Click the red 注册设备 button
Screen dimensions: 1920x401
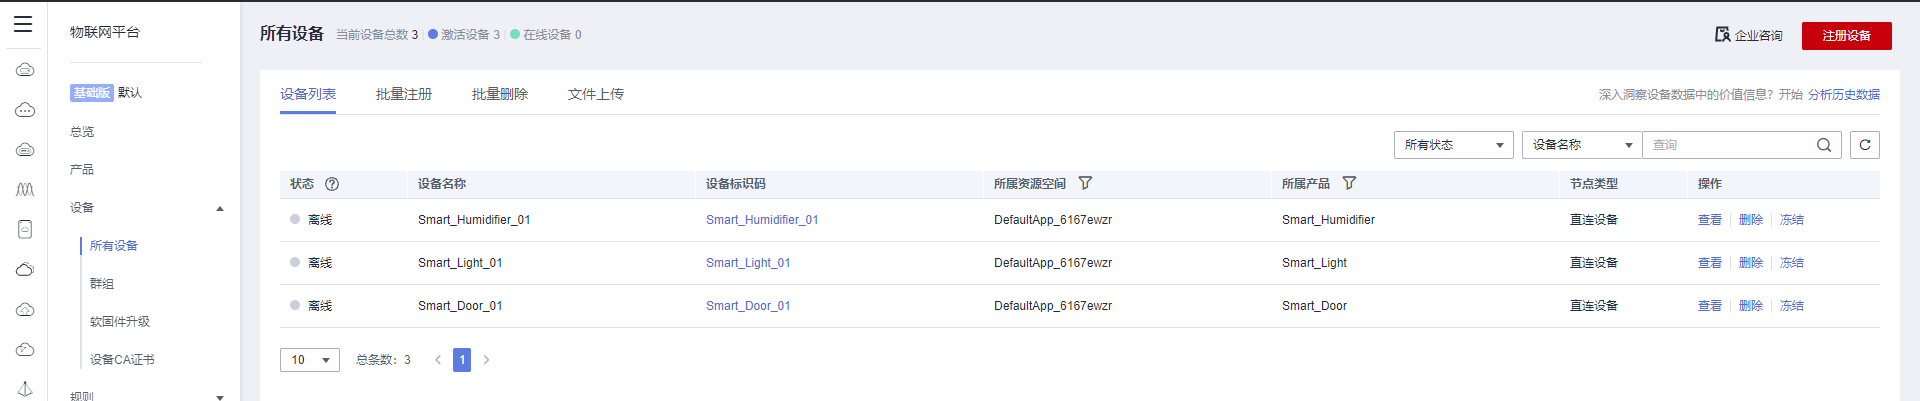pos(1846,36)
